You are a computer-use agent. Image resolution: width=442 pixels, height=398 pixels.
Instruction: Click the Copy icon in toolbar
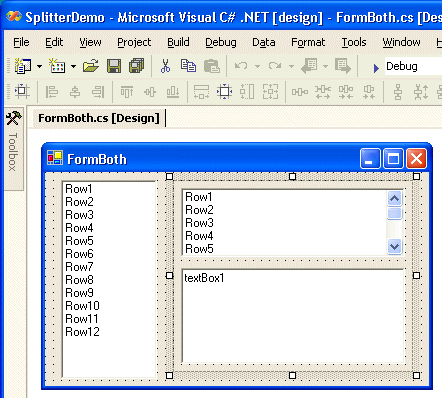click(x=188, y=66)
